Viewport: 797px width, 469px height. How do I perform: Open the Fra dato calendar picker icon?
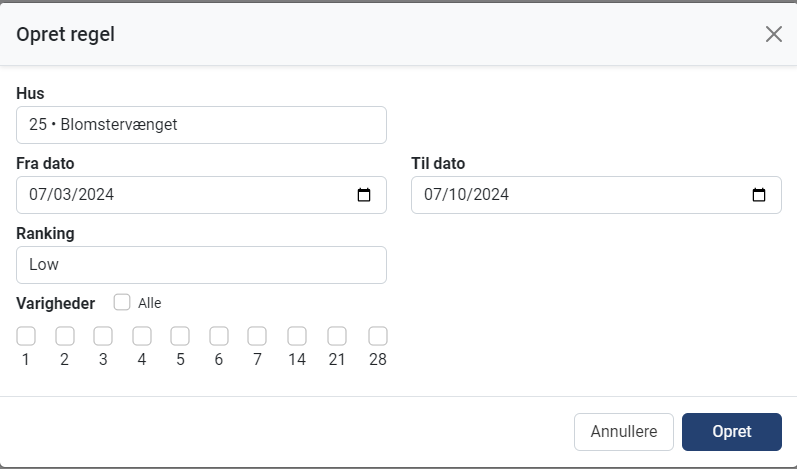click(364, 195)
